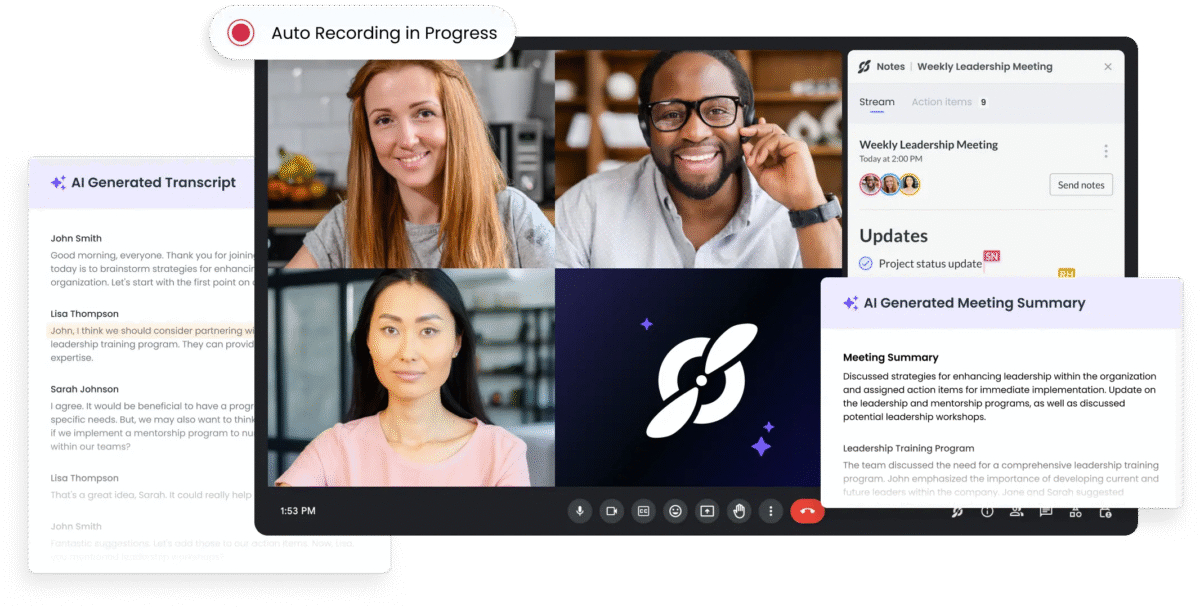The width and height of the screenshot is (1200, 607).
Task: Present your screen
Action: [707, 511]
